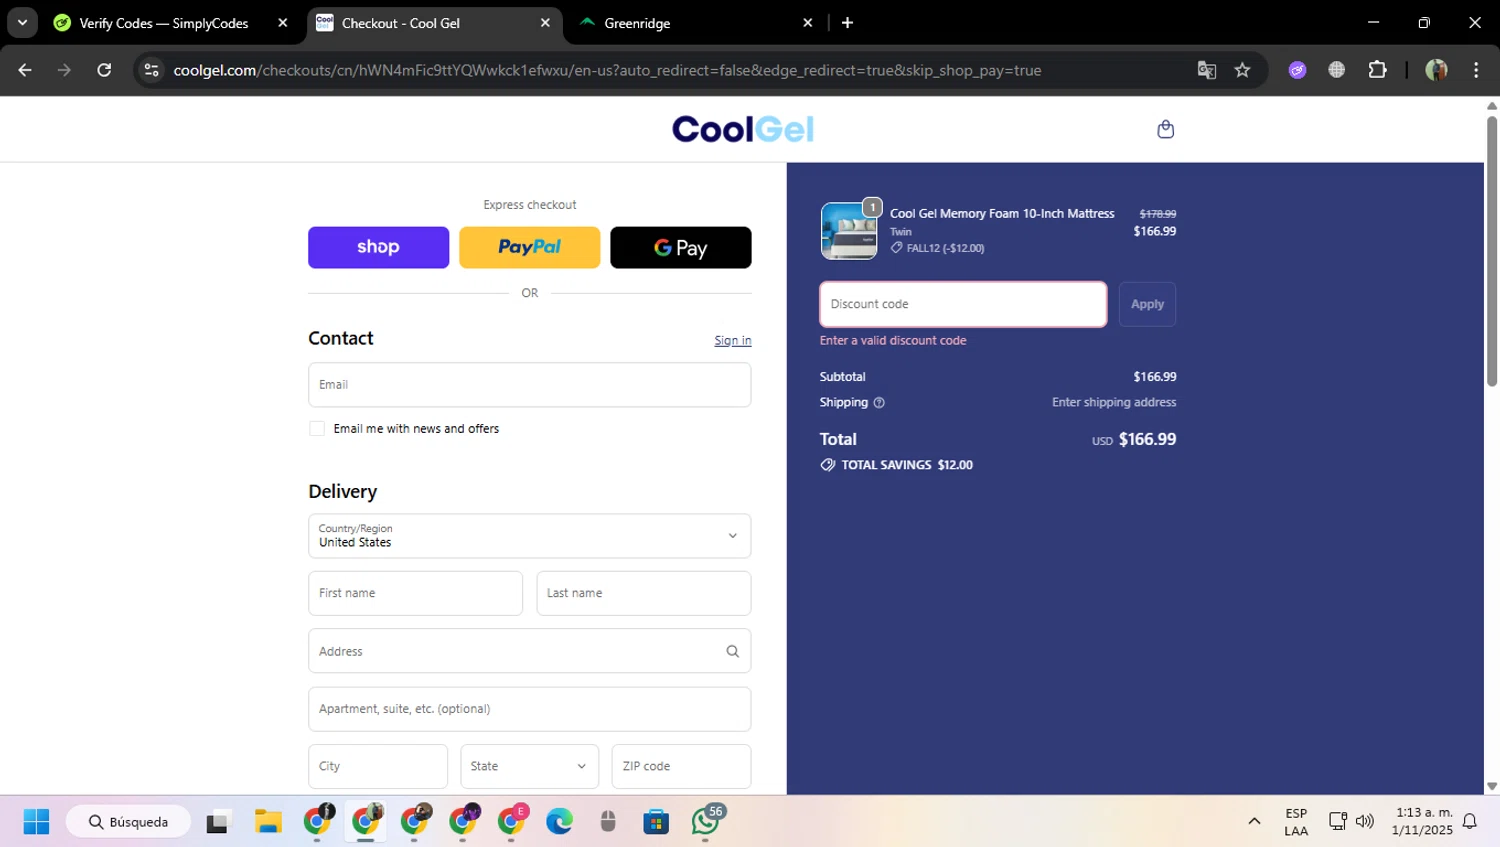Open a new browser tab
Screen dimensions: 1500x847
pos(847,23)
